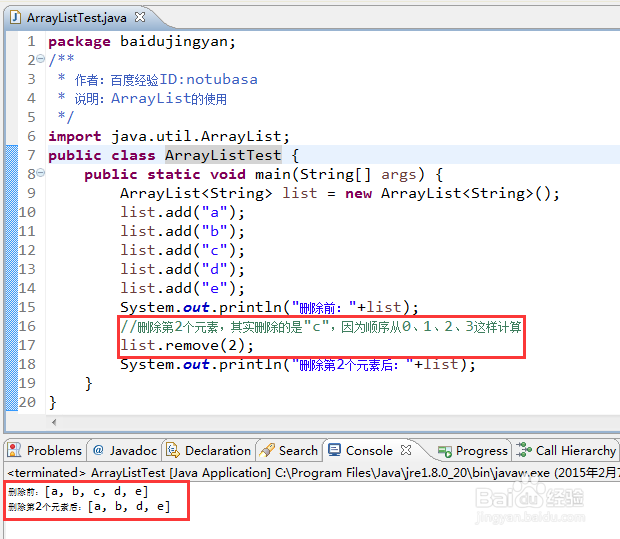This screenshot has height=539, width=620.
Task: Collapse the Javadoc comment fold at line 2
Action: tap(41, 59)
